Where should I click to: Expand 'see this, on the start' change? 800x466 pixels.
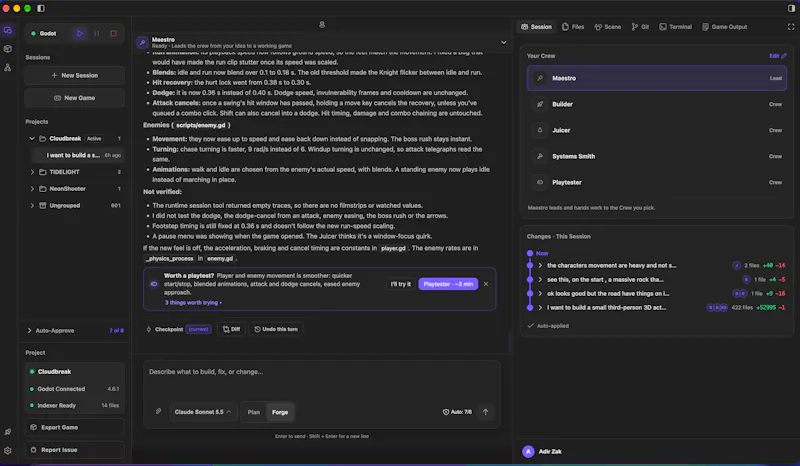tap(540, 280)
